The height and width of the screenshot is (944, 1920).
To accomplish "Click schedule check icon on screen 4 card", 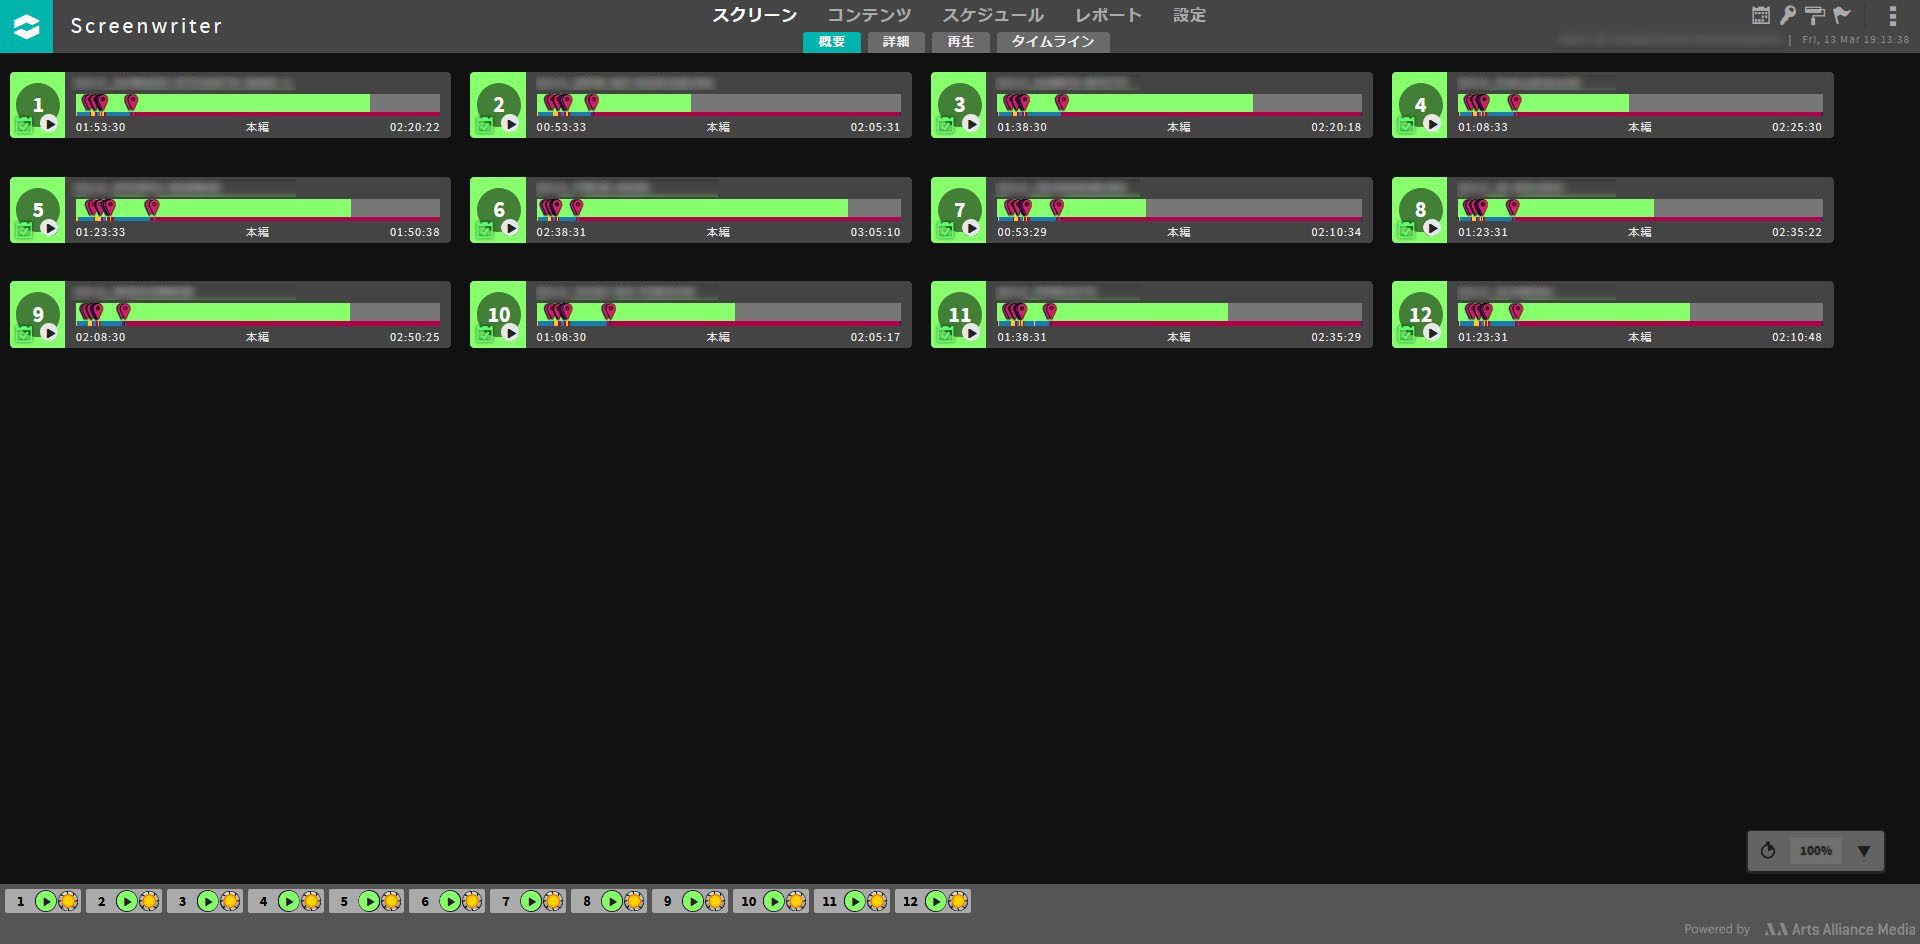I will pyautogui.click(x=1406, y=126).
